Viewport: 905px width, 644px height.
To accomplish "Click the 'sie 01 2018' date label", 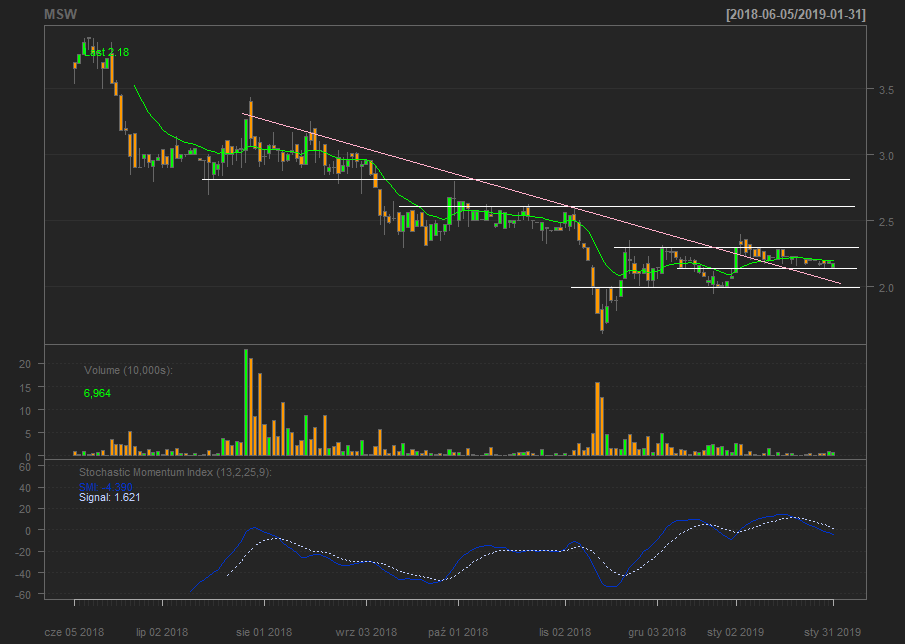I will [264, 632].
